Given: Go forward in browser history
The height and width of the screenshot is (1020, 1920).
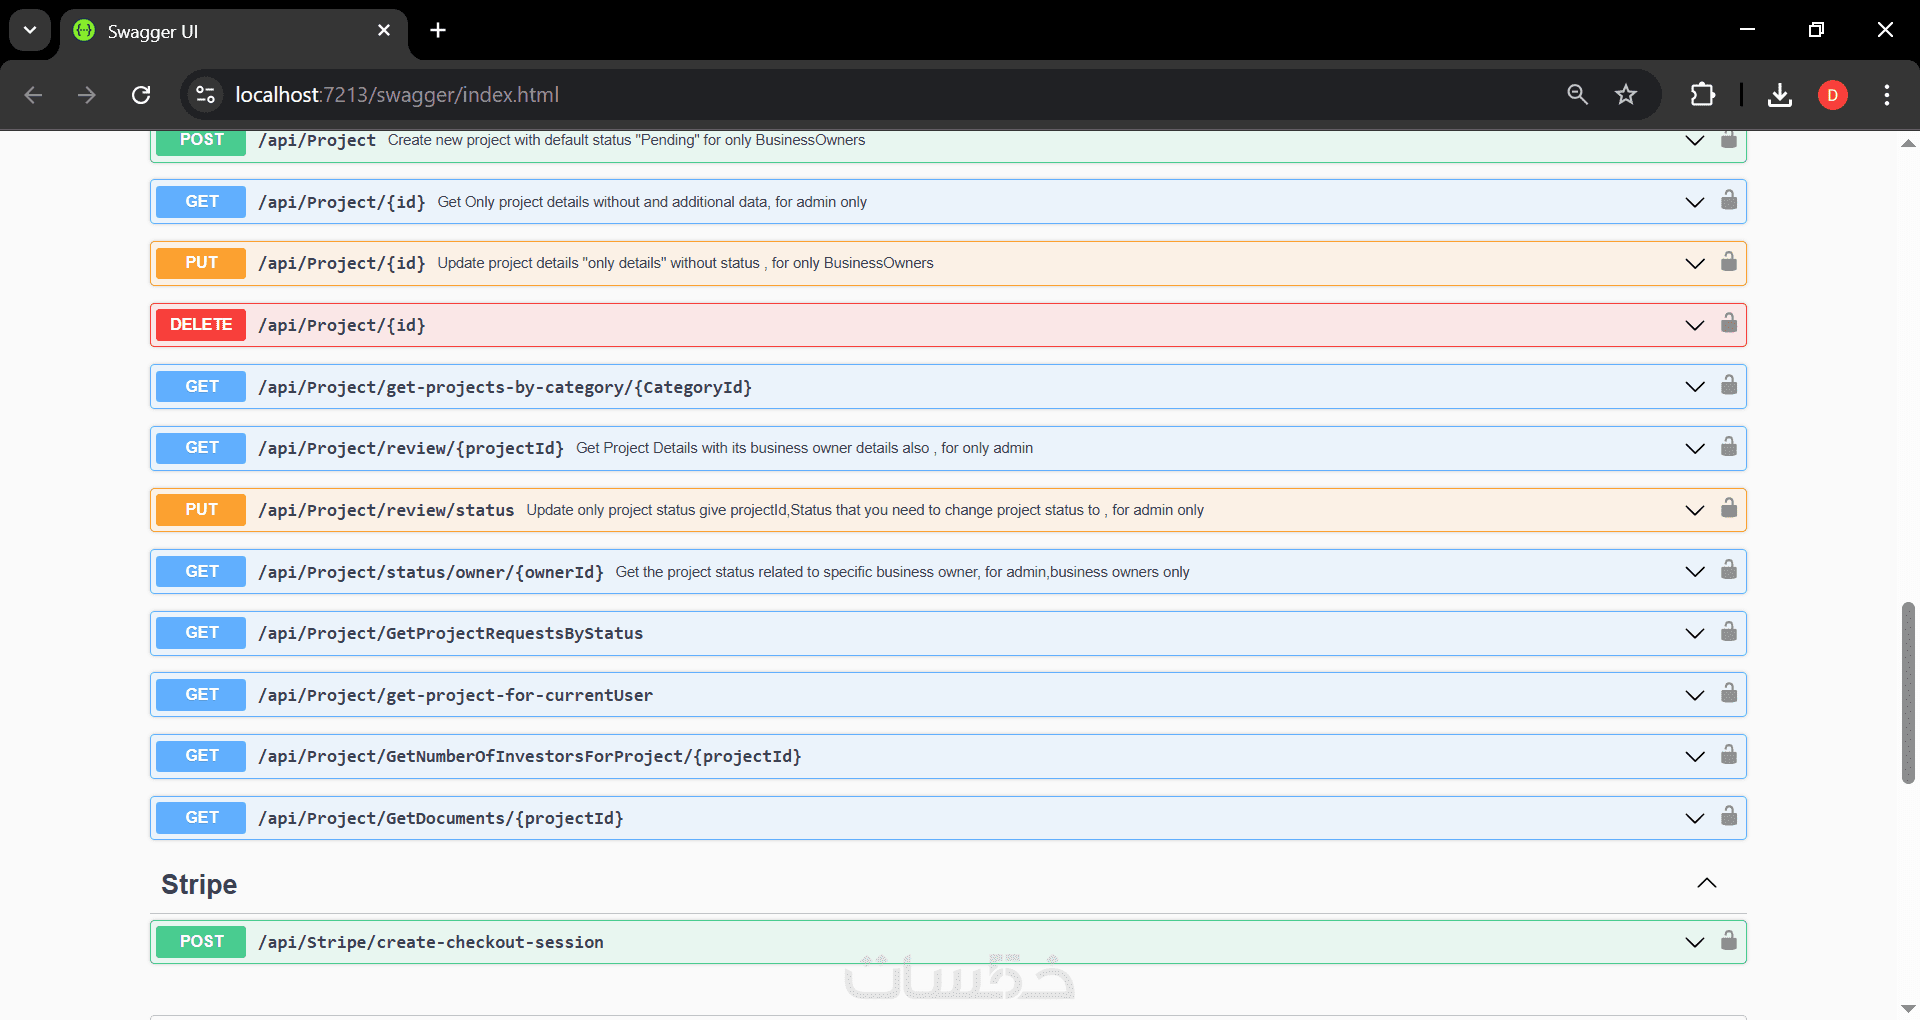Looking at the screenshot, I should [87, 95].
